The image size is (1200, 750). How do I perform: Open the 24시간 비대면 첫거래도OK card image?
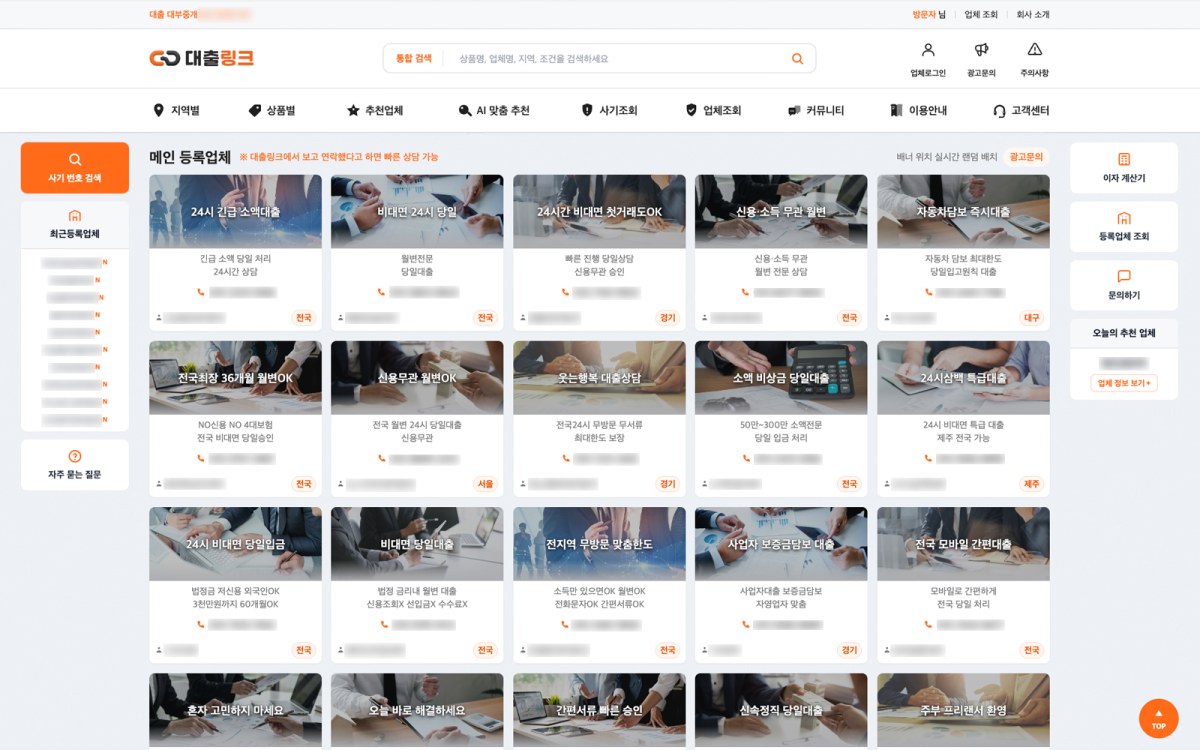tap(599, 212)
